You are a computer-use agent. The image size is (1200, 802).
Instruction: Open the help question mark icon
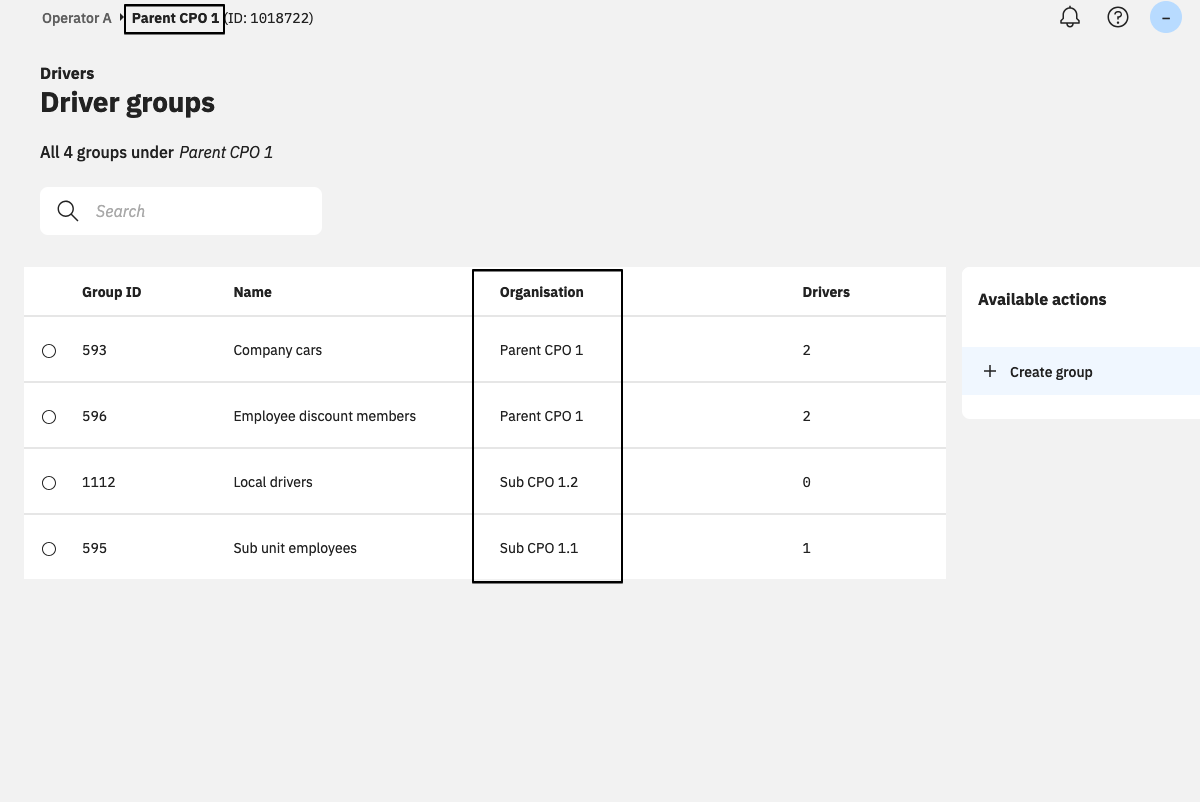1118,17
